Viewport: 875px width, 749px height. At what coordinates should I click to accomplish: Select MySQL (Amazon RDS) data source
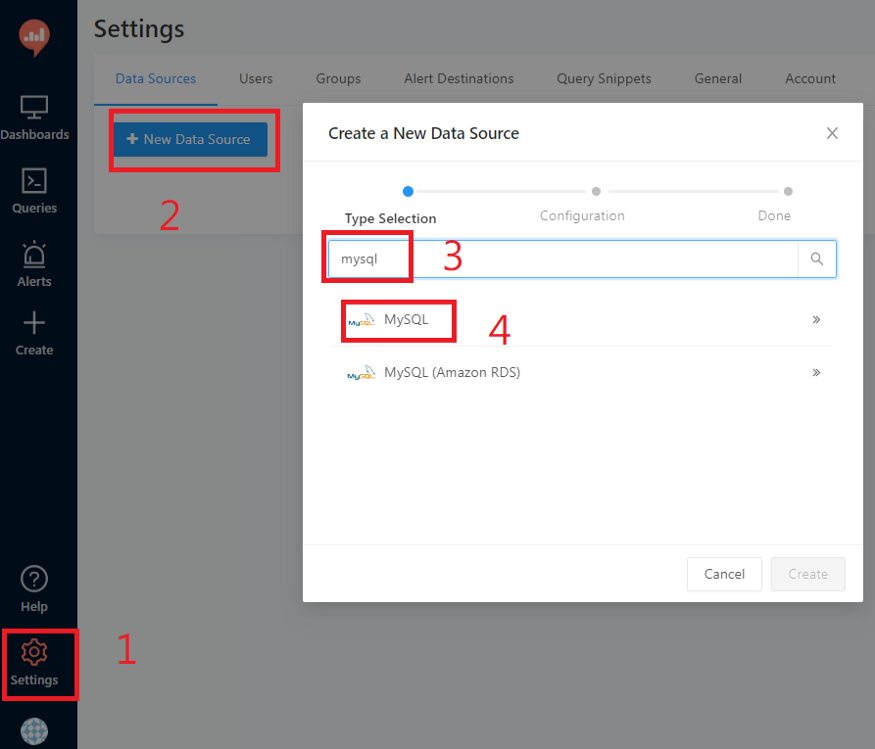(x=451, y=372)
